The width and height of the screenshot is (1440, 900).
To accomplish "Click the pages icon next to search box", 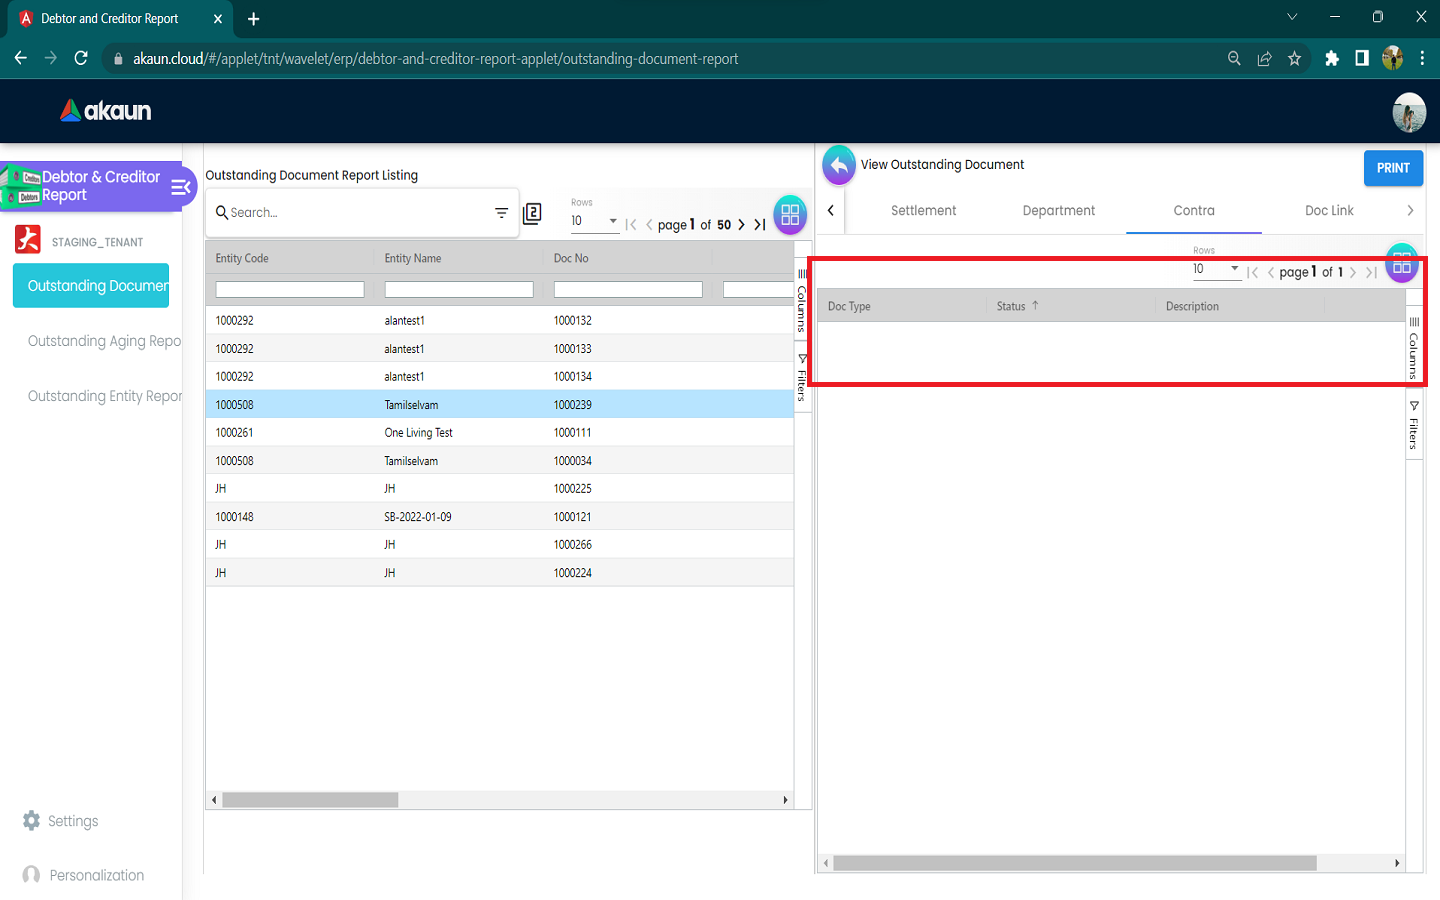I will [532, 213].
